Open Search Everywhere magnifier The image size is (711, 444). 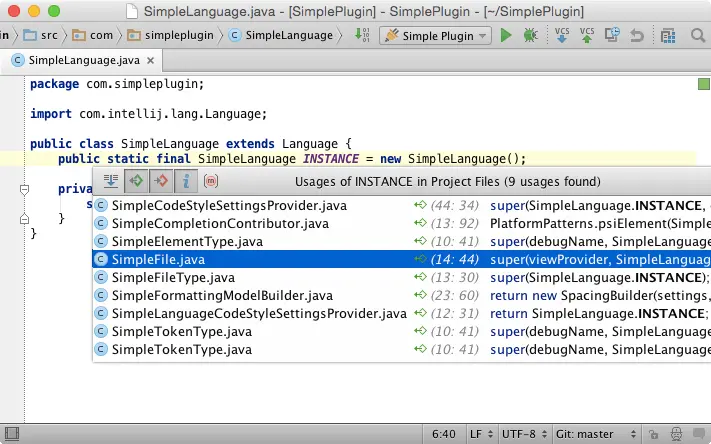pos(697,35)
